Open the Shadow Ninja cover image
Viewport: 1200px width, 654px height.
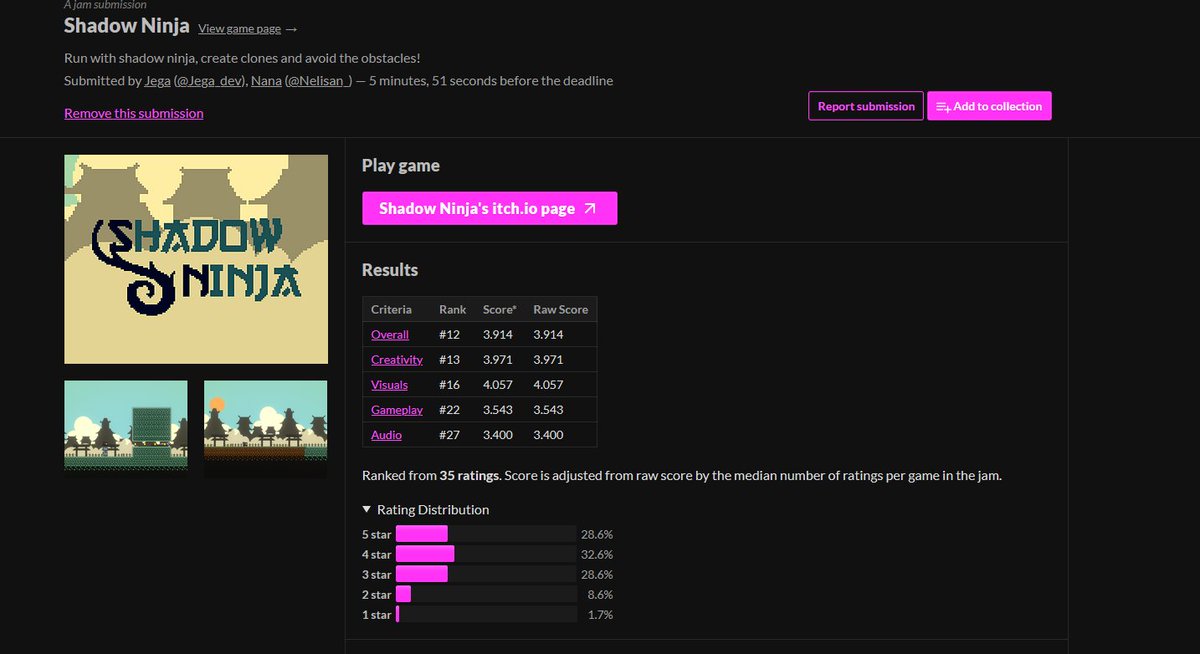[x=196, y=259]
